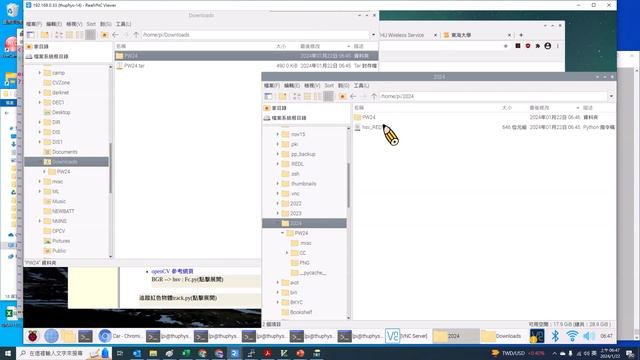Open Raspberry Pi main menu
The height and width of the screenshot is (360, 640).
(x=33, y=336)
